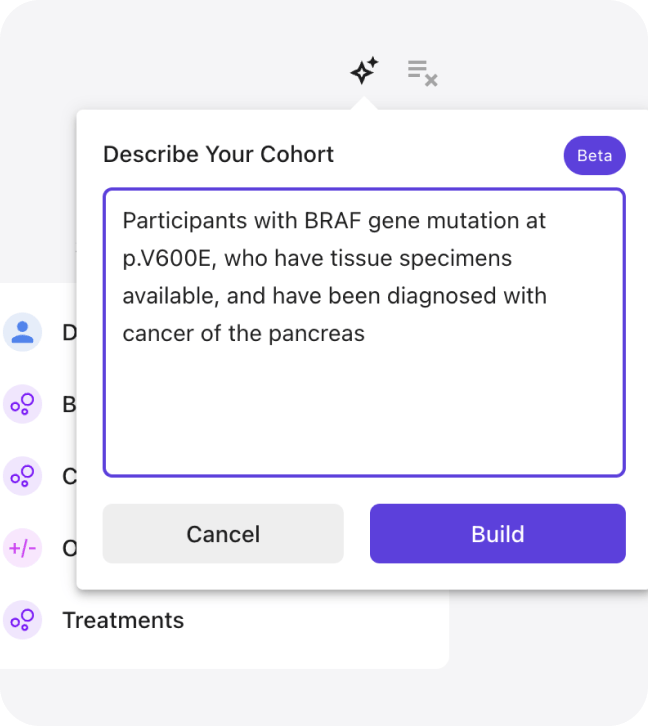Click the Describe Your Cohort heading
Viewport: 648px width, 726px height.
(x=218, y=155)
